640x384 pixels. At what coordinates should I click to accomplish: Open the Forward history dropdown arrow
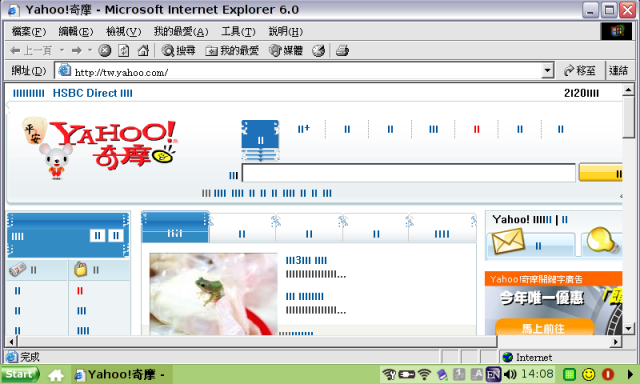[x=90, y=50]
